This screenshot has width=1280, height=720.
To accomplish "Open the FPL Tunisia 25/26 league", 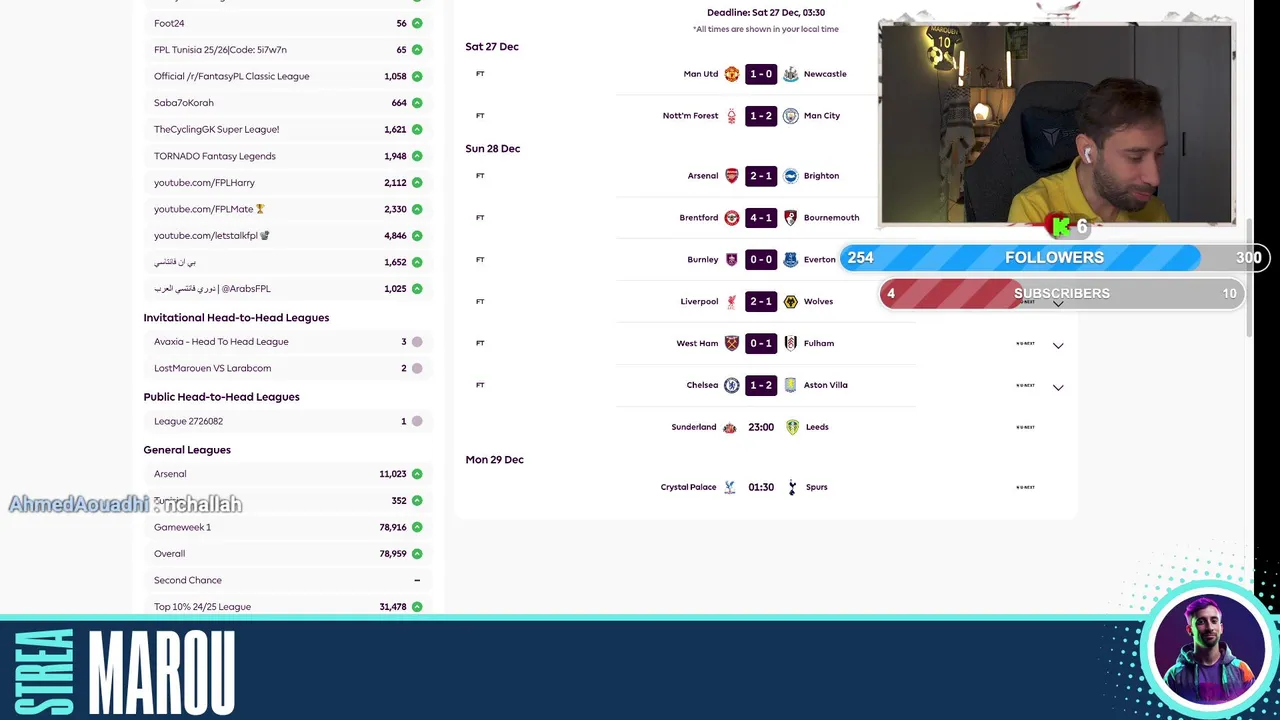I will pos(220,50).
